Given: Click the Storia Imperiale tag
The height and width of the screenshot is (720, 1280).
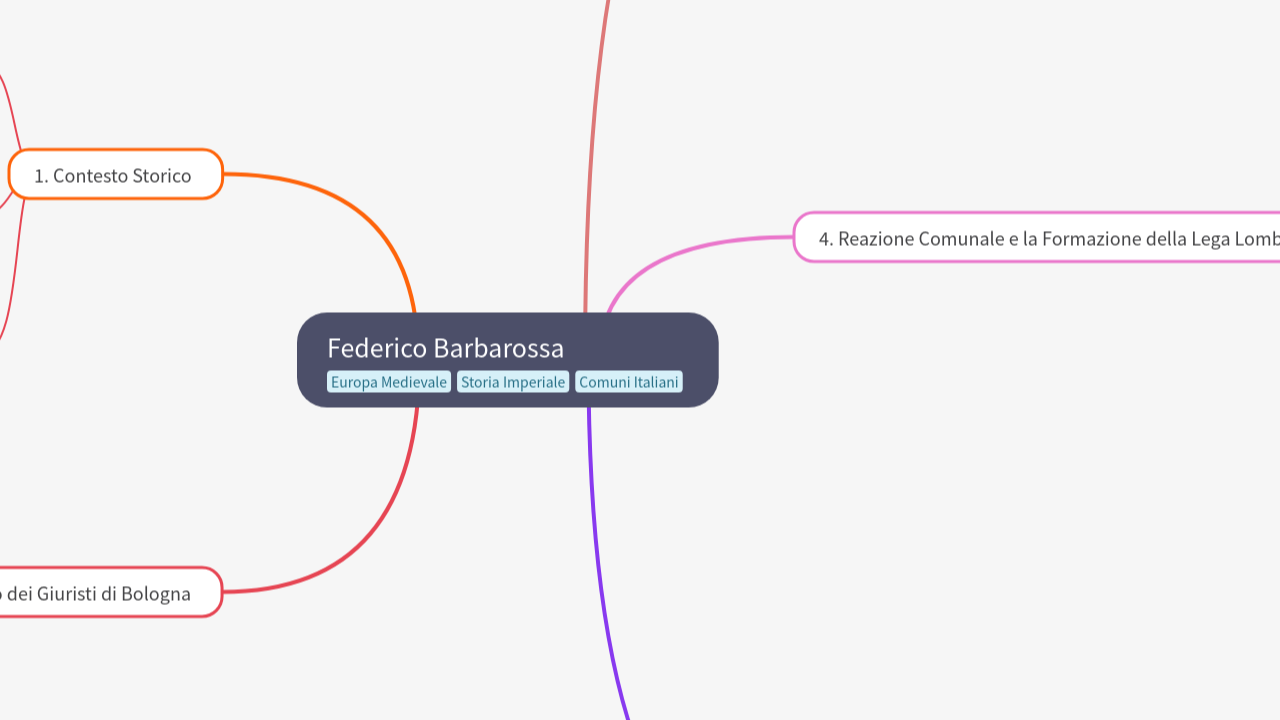Looking at the screenshot, I should 513,382.
